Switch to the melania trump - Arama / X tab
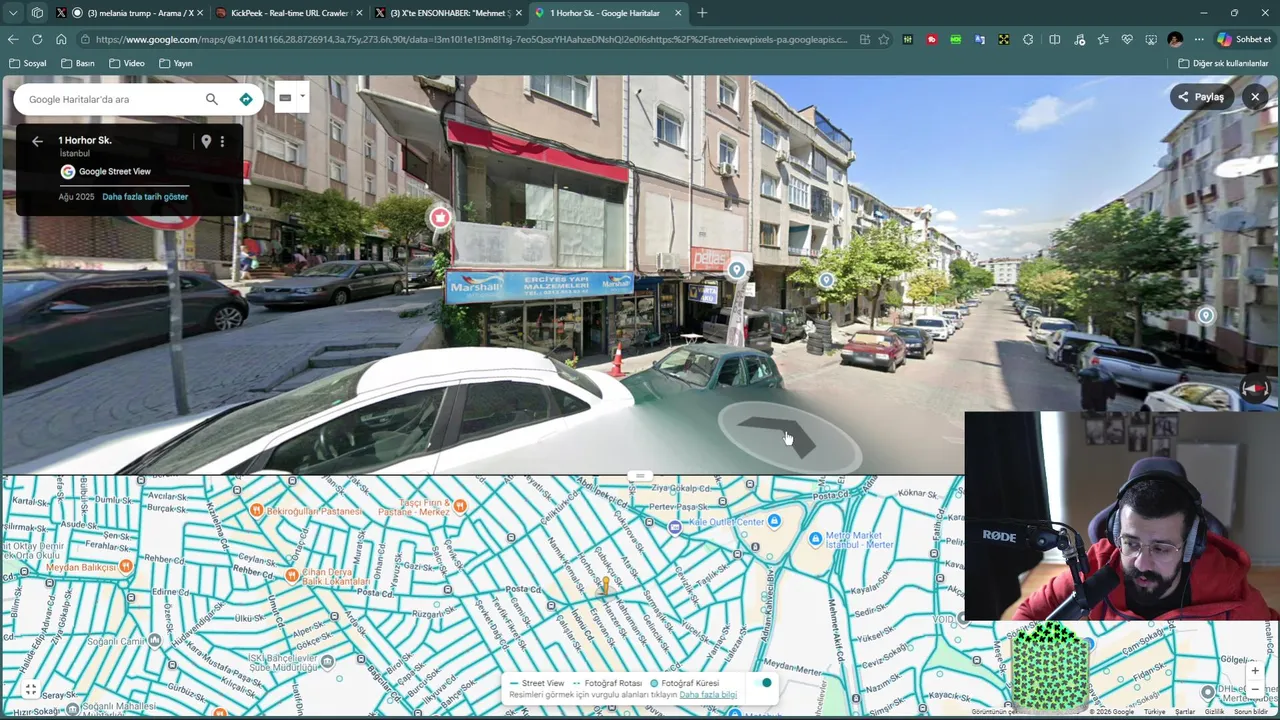 point(130,13)
